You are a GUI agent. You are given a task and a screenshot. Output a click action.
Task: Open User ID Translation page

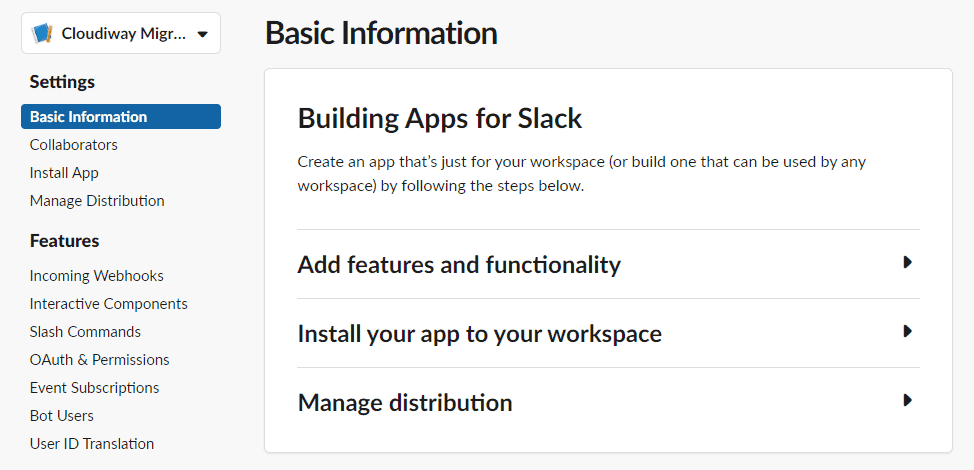click(x=92, y=443)
